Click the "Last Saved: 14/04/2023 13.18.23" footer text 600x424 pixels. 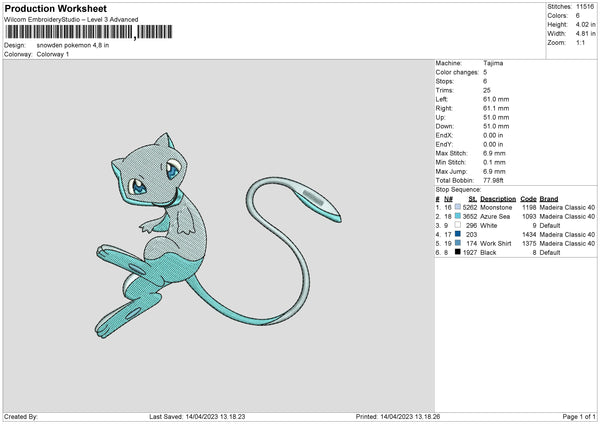pos(197,416)
